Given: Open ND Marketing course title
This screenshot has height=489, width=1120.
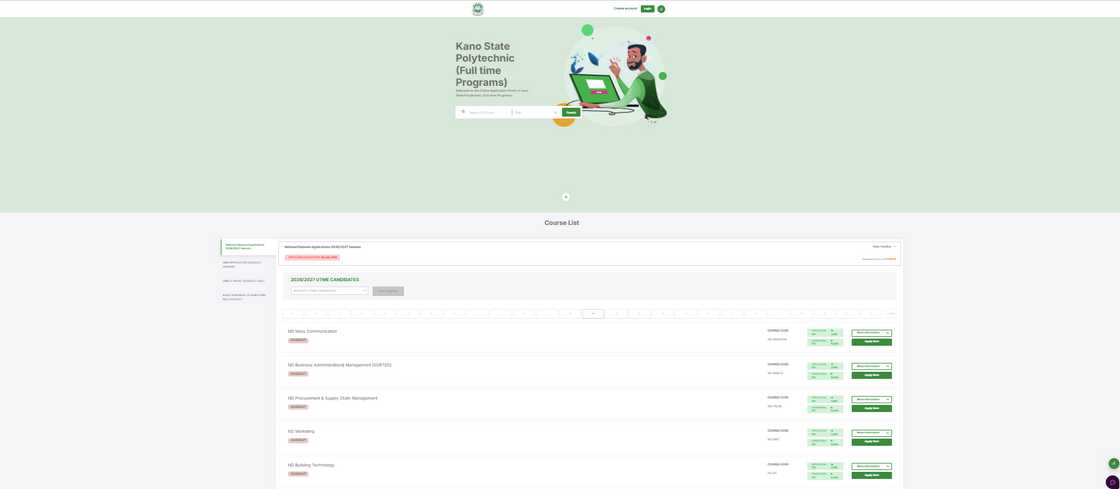Looking at the screenshot, I should coord(301,431).
